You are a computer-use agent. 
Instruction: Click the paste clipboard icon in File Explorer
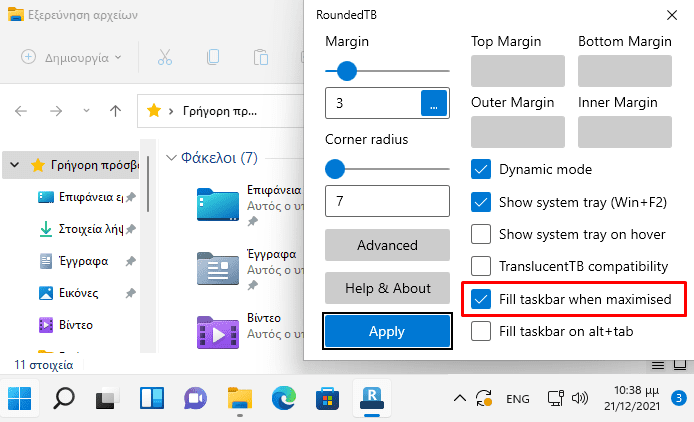(261, 58)
